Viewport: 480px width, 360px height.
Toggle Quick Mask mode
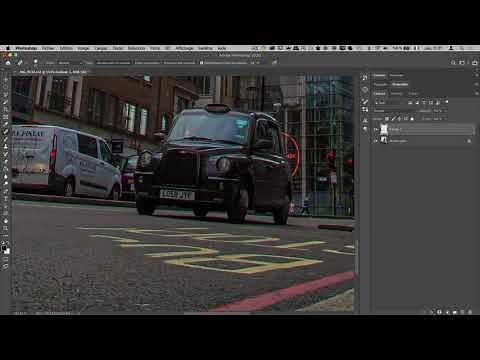[x=6, y=258]
